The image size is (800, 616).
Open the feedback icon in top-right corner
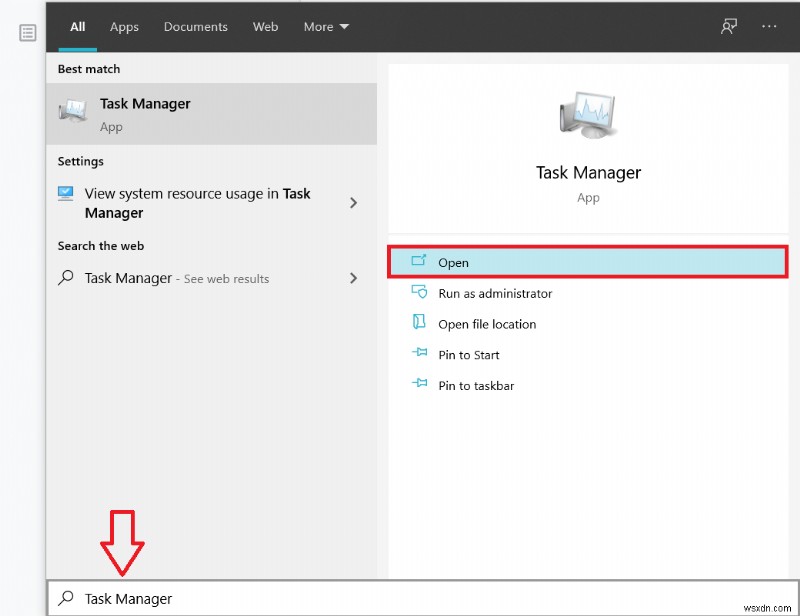pos(729,27)
